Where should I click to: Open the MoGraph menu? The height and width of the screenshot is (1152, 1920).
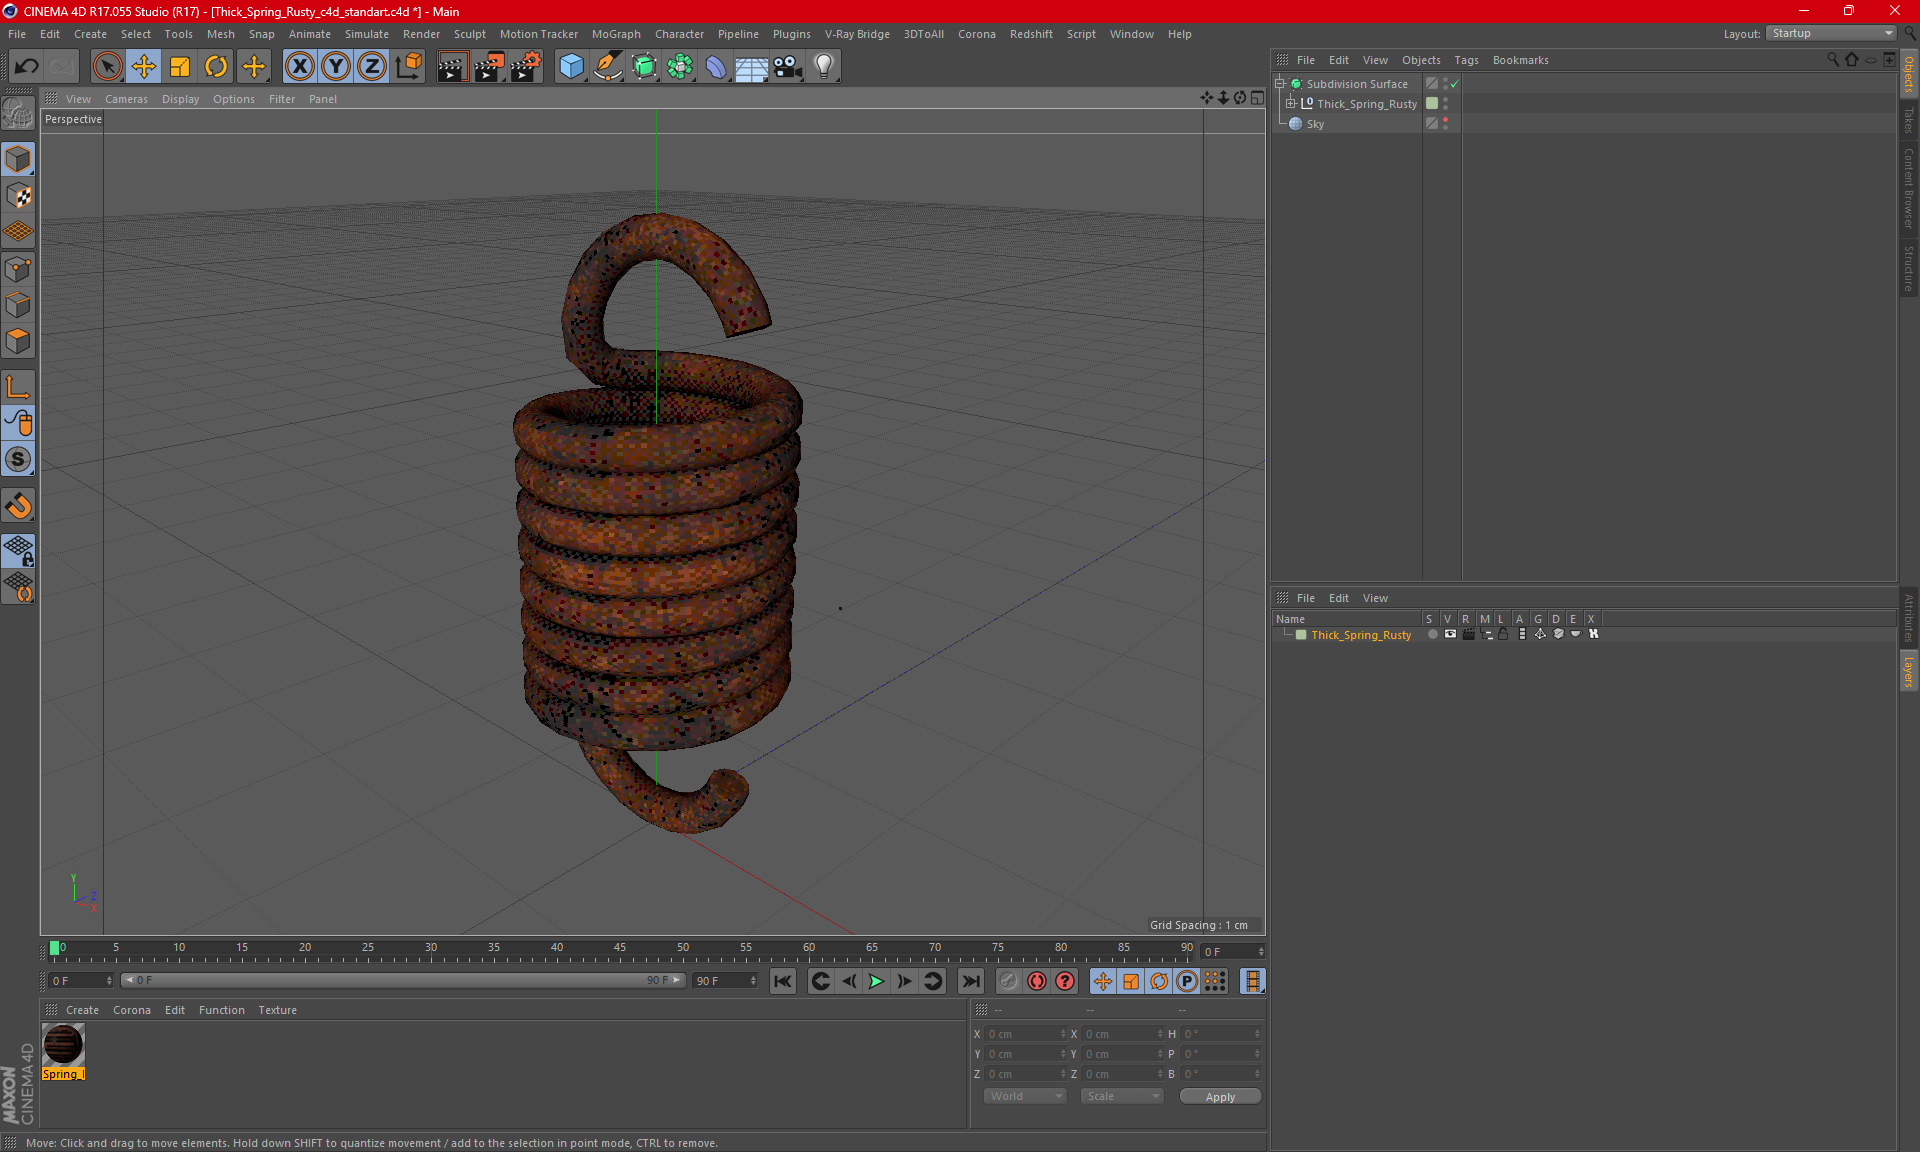click(616, 34)
